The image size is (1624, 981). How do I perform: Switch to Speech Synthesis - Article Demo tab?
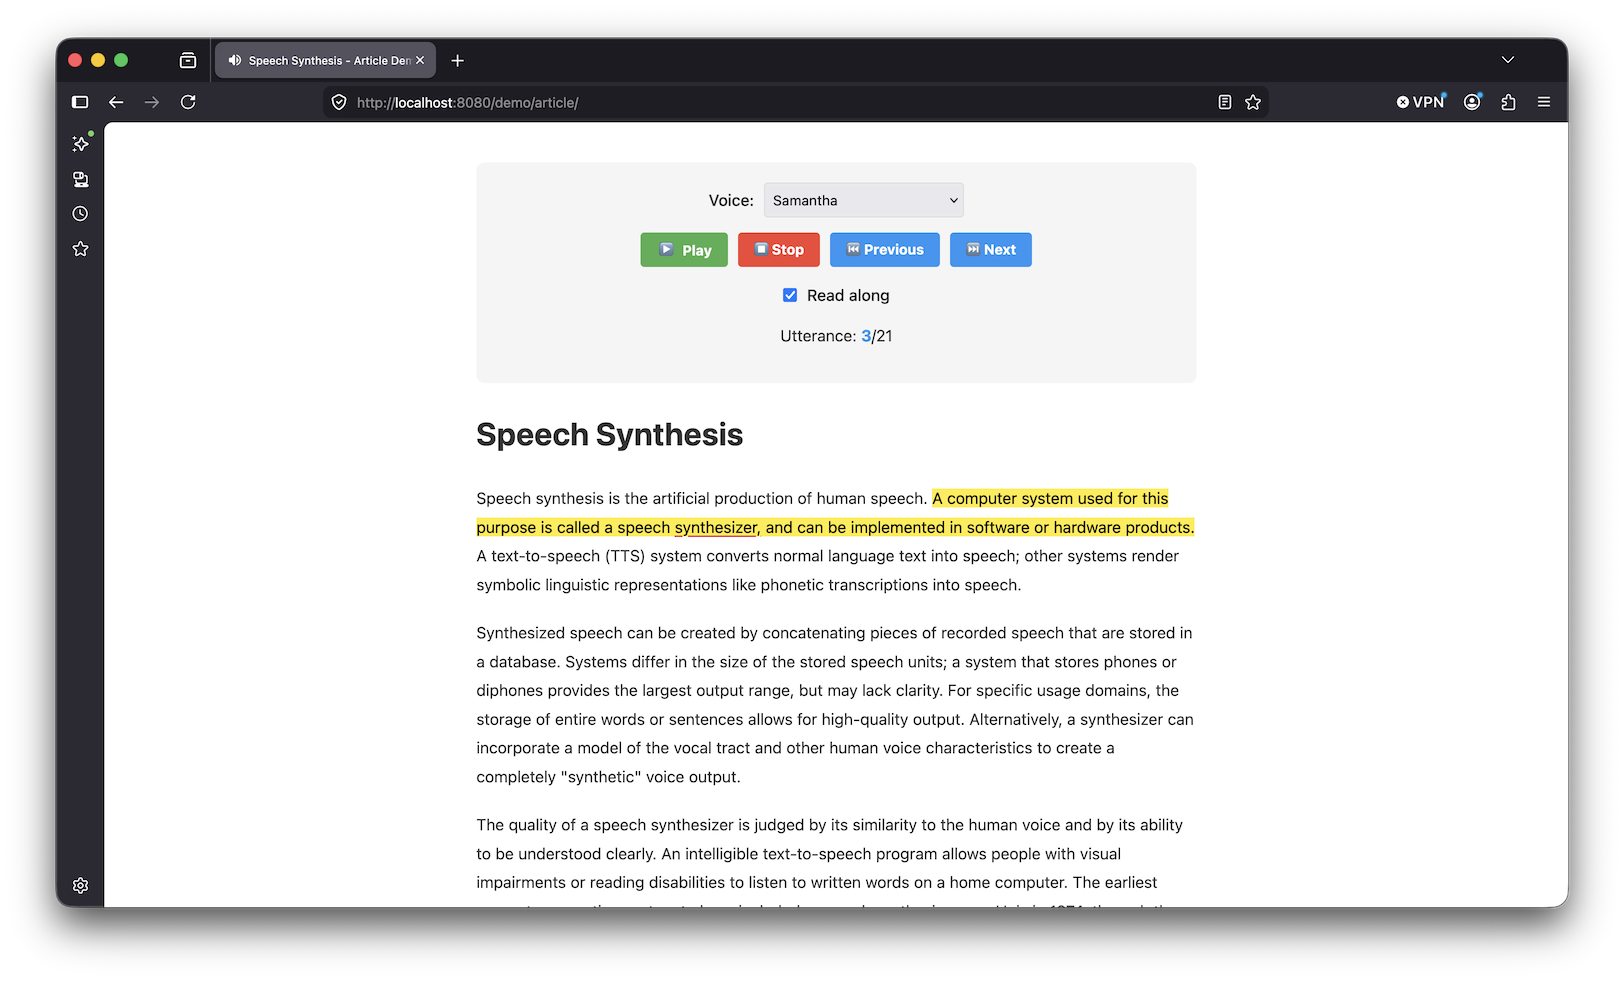(325, 60)
